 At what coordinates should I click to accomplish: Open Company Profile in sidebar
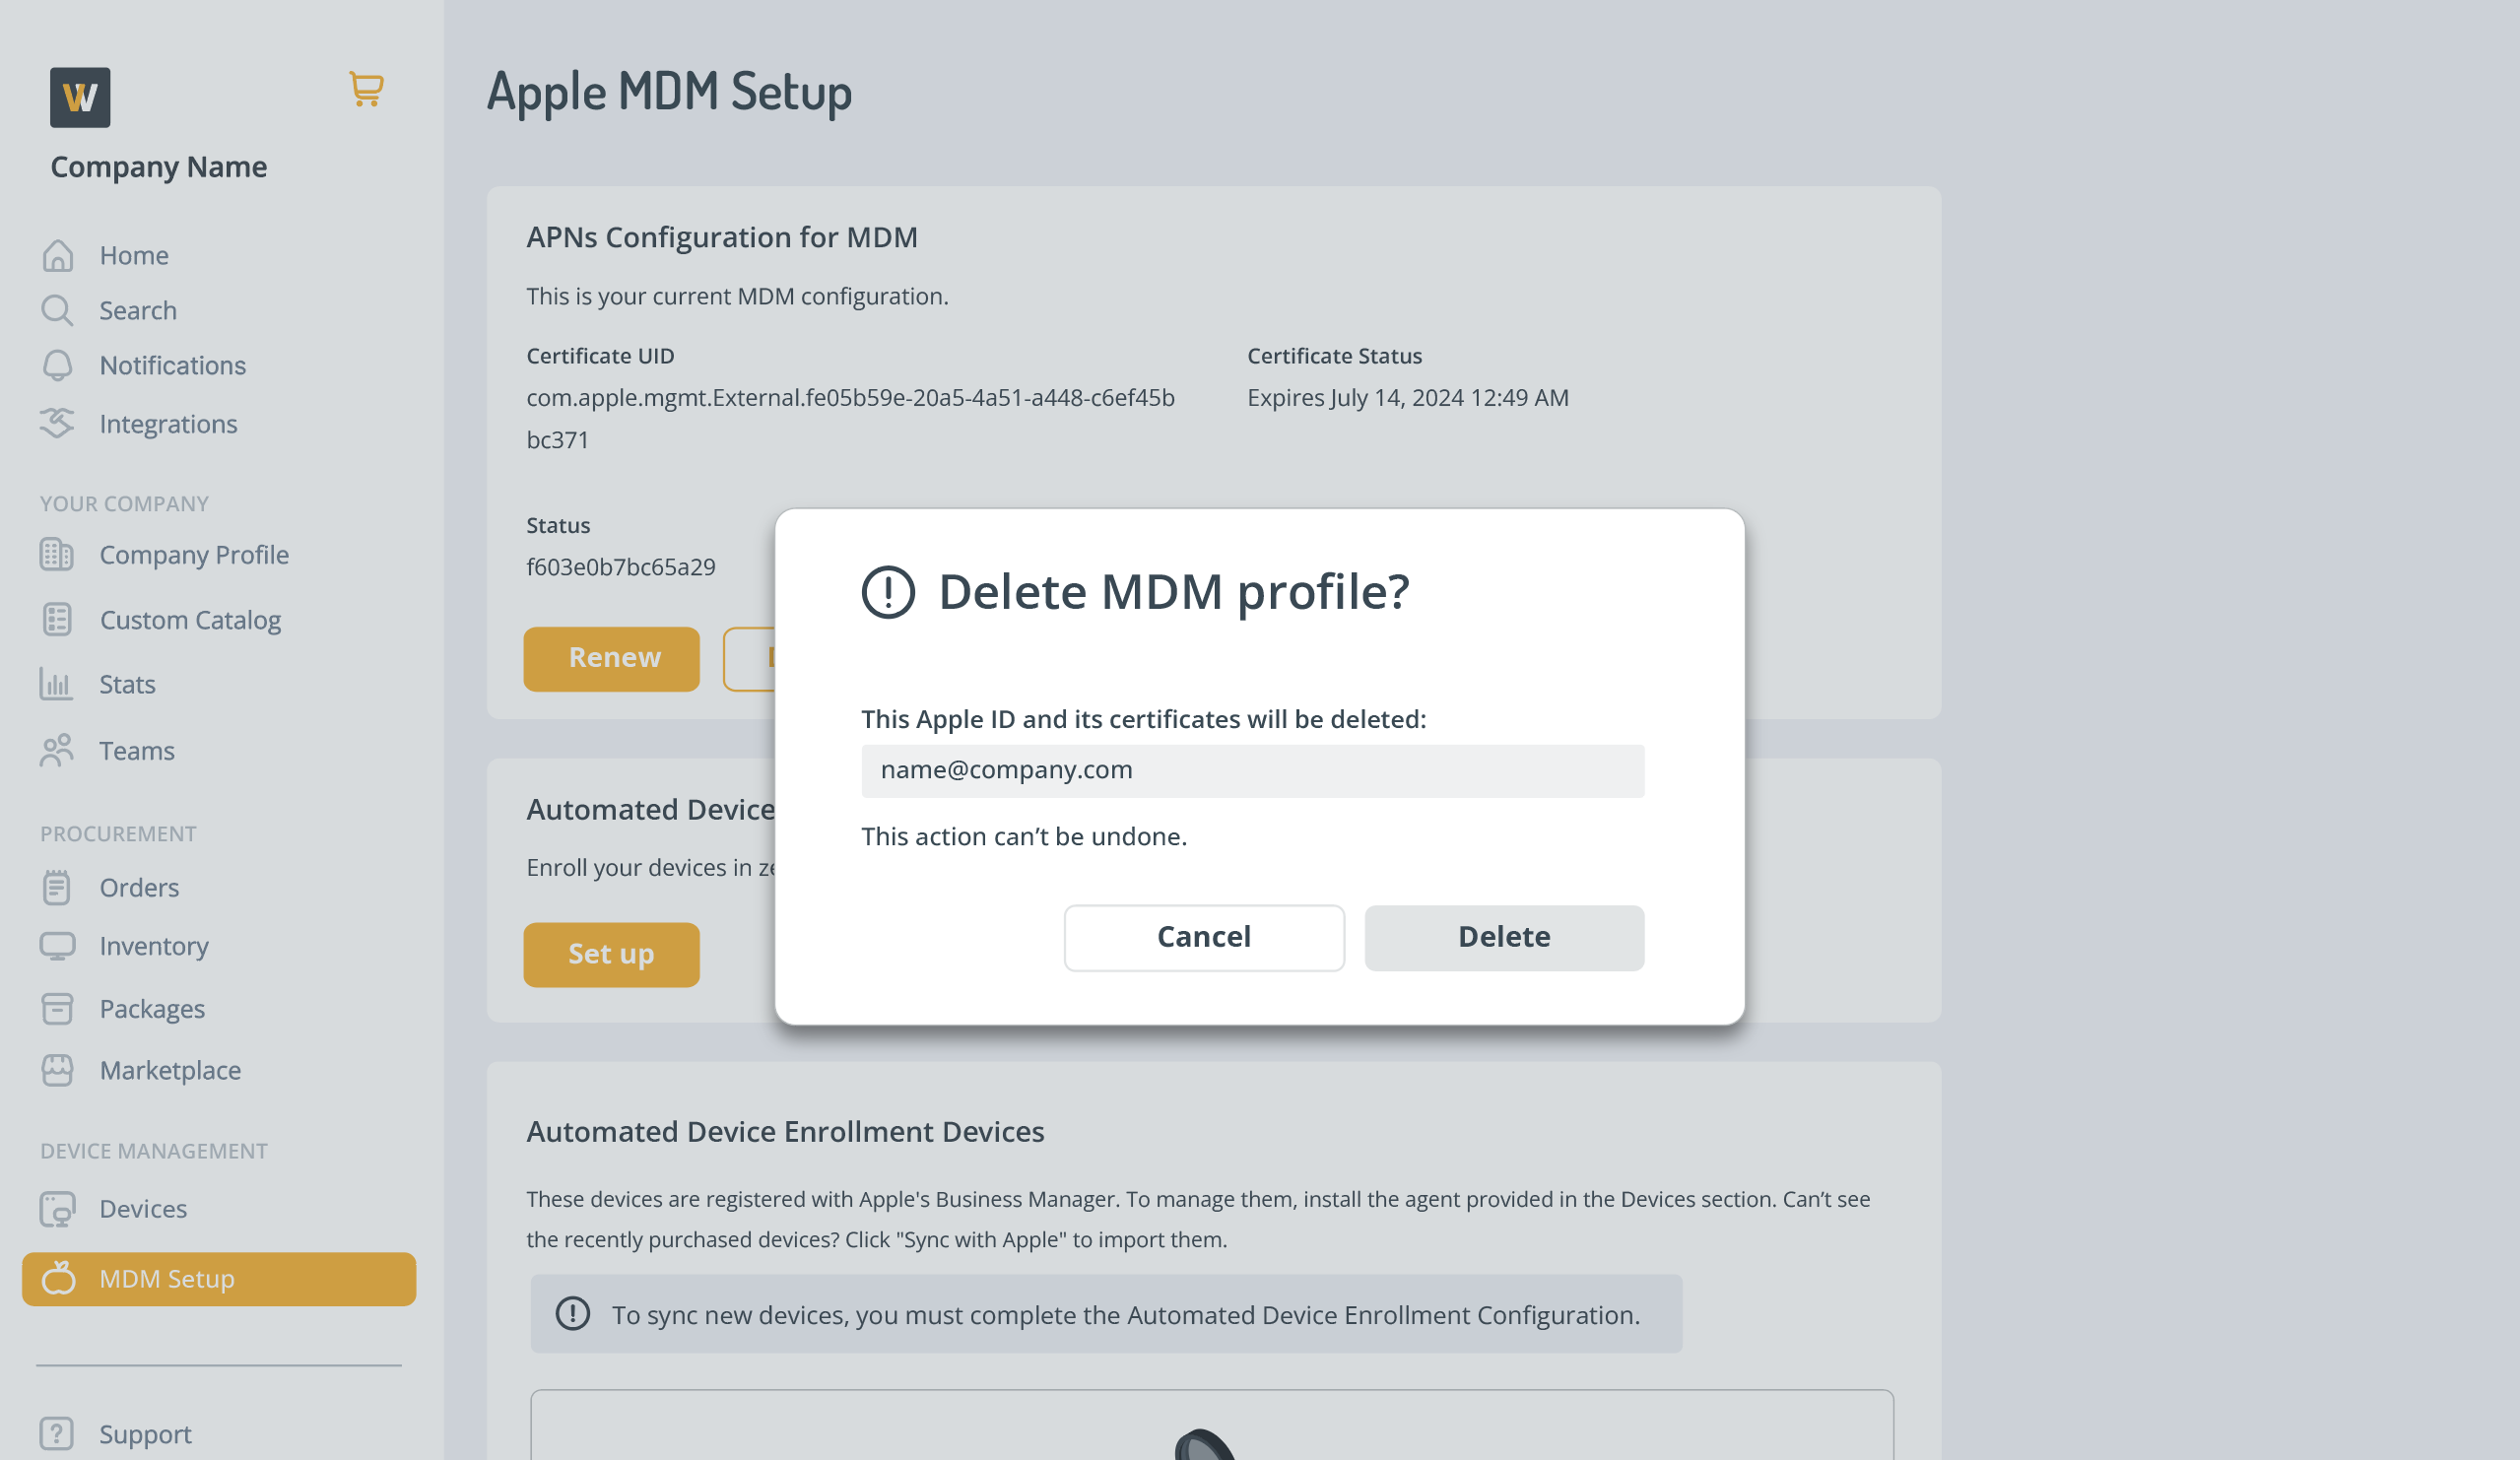pyautogui.click(x=193, y=555)
